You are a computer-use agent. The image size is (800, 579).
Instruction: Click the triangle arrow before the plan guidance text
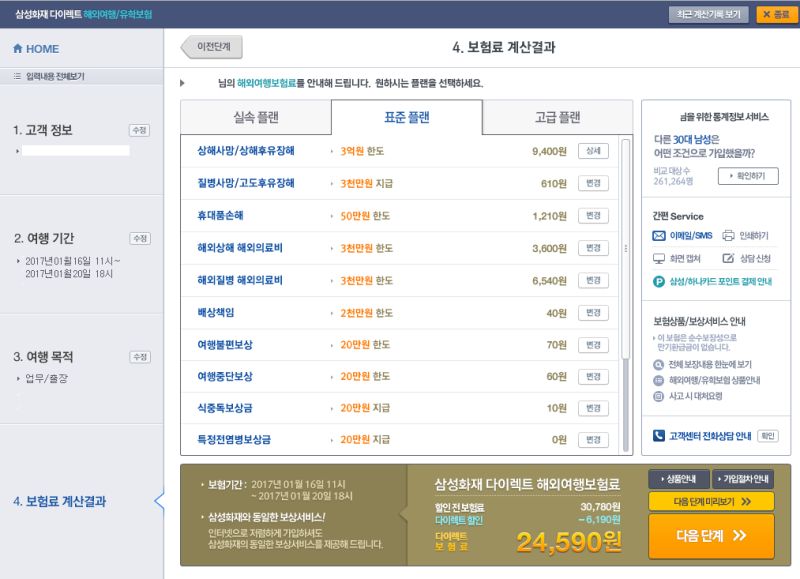pyautogui.click(x=182, y=83)
